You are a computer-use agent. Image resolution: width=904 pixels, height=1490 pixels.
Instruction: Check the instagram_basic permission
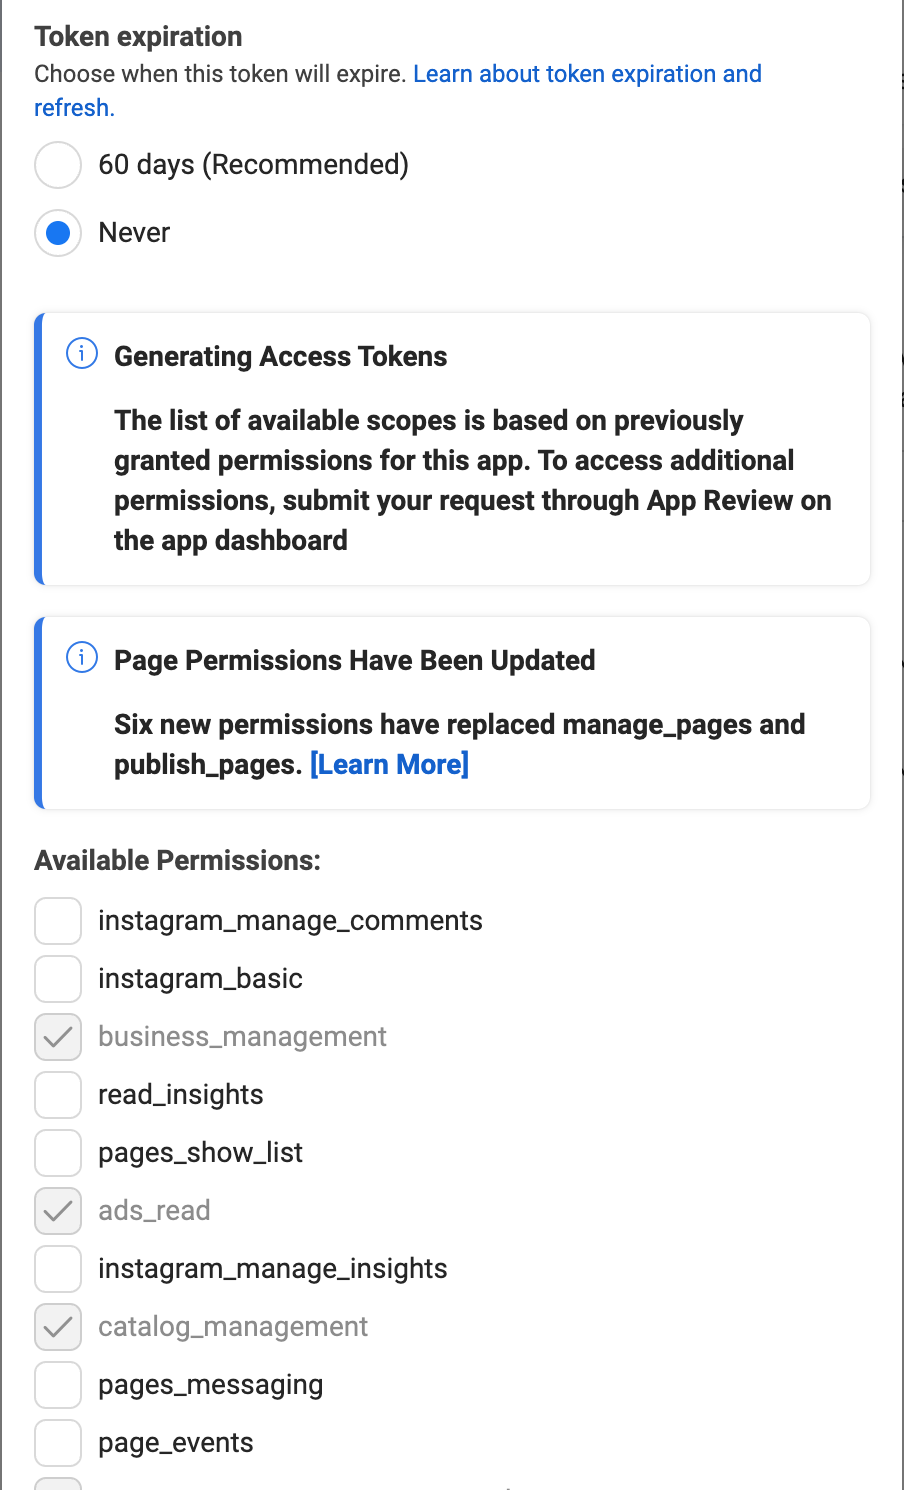pos(58,979)
